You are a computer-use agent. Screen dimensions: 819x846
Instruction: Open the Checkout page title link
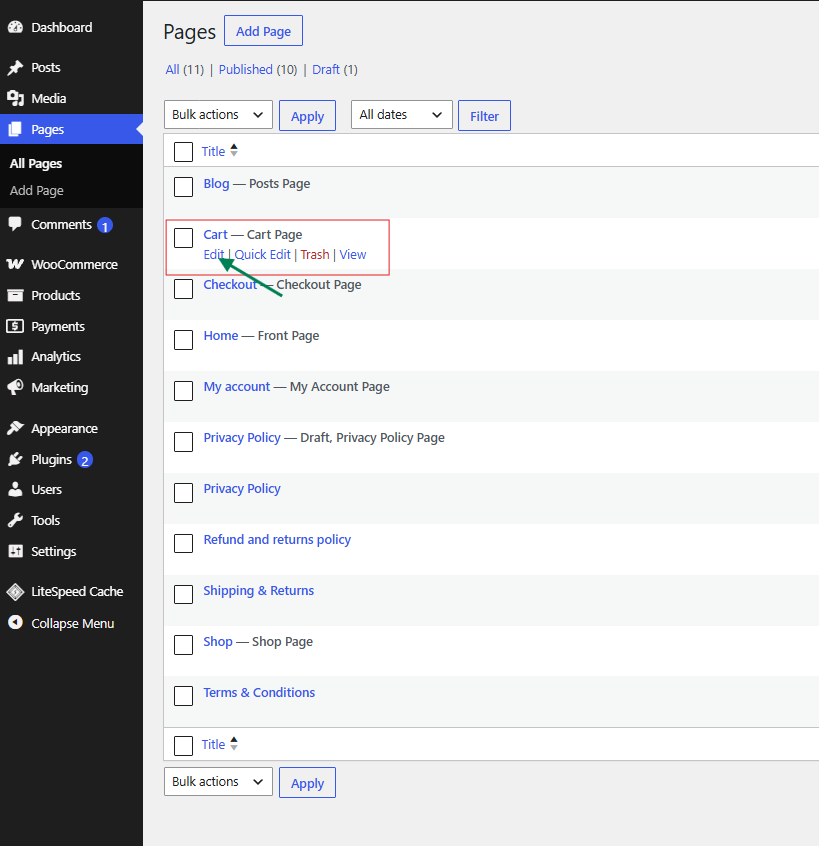tap(230, 284)
